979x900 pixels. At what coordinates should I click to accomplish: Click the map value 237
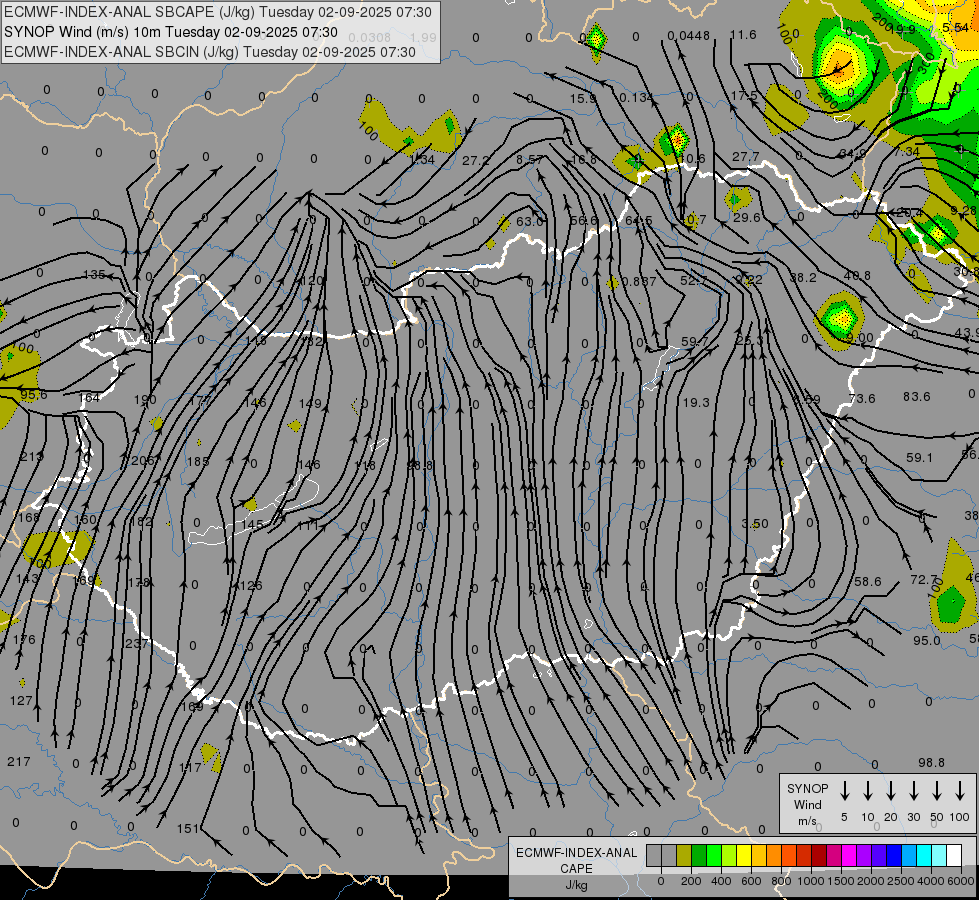(136, 643)
